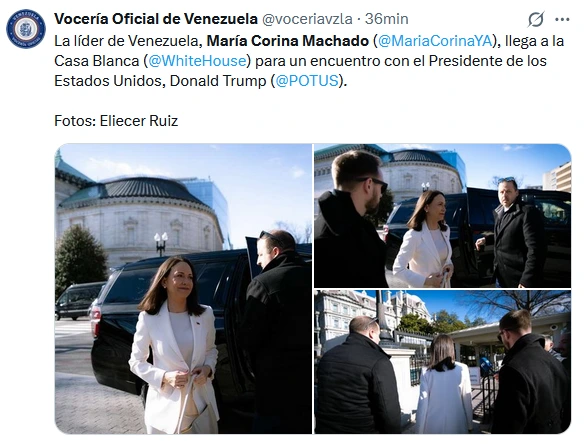Open the three-dot more options menu
This screenshot has width=588, height=444.
click(562, 20)
